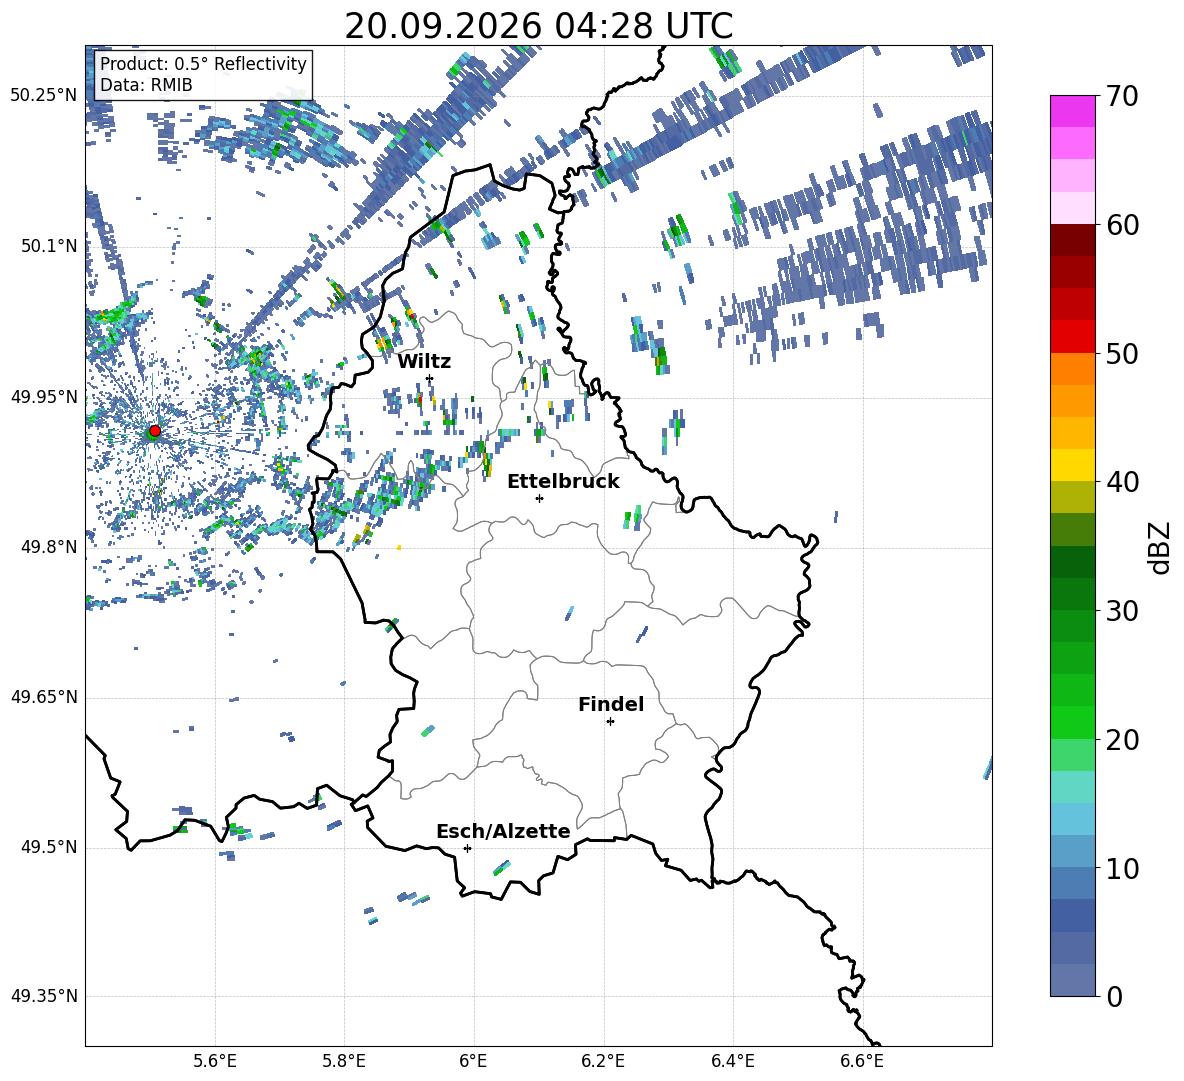
Task: Click the Esch/Alzette station cross marker
Action: coord(467,848)
